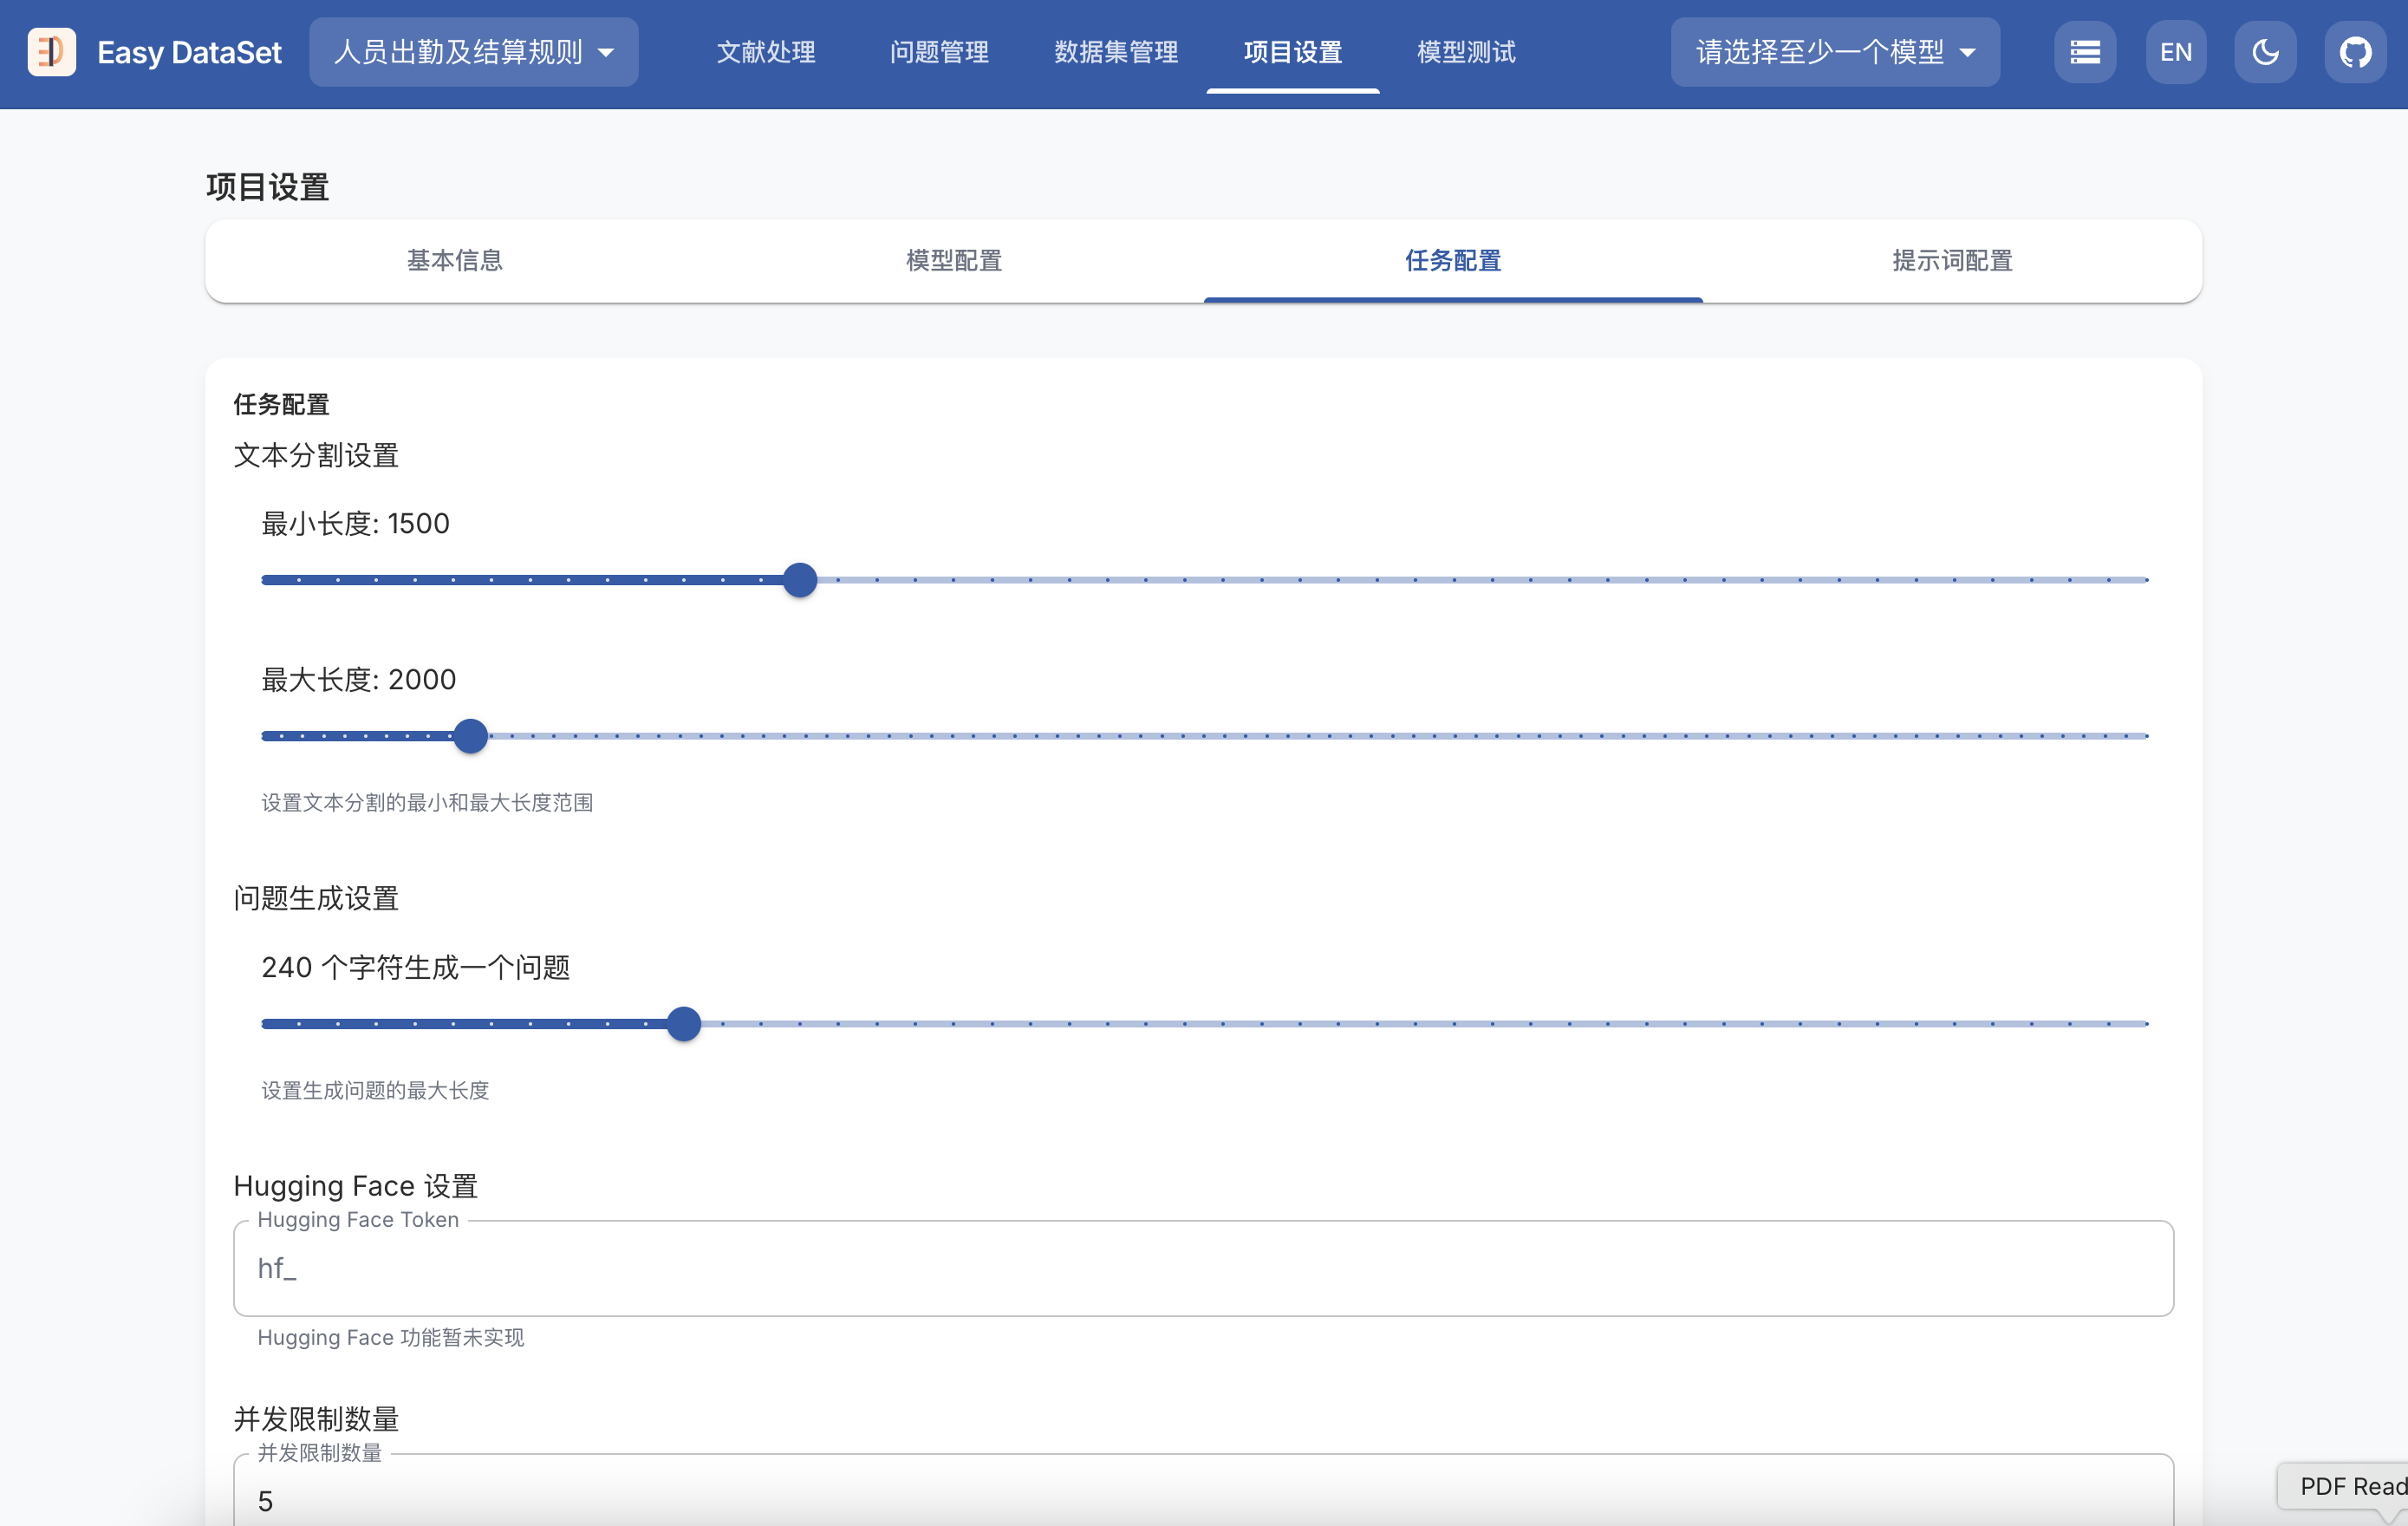Switch to the 基本信息 settings tab
The width and height of the screenshot is (2408, 1526).
click(454, 261)
